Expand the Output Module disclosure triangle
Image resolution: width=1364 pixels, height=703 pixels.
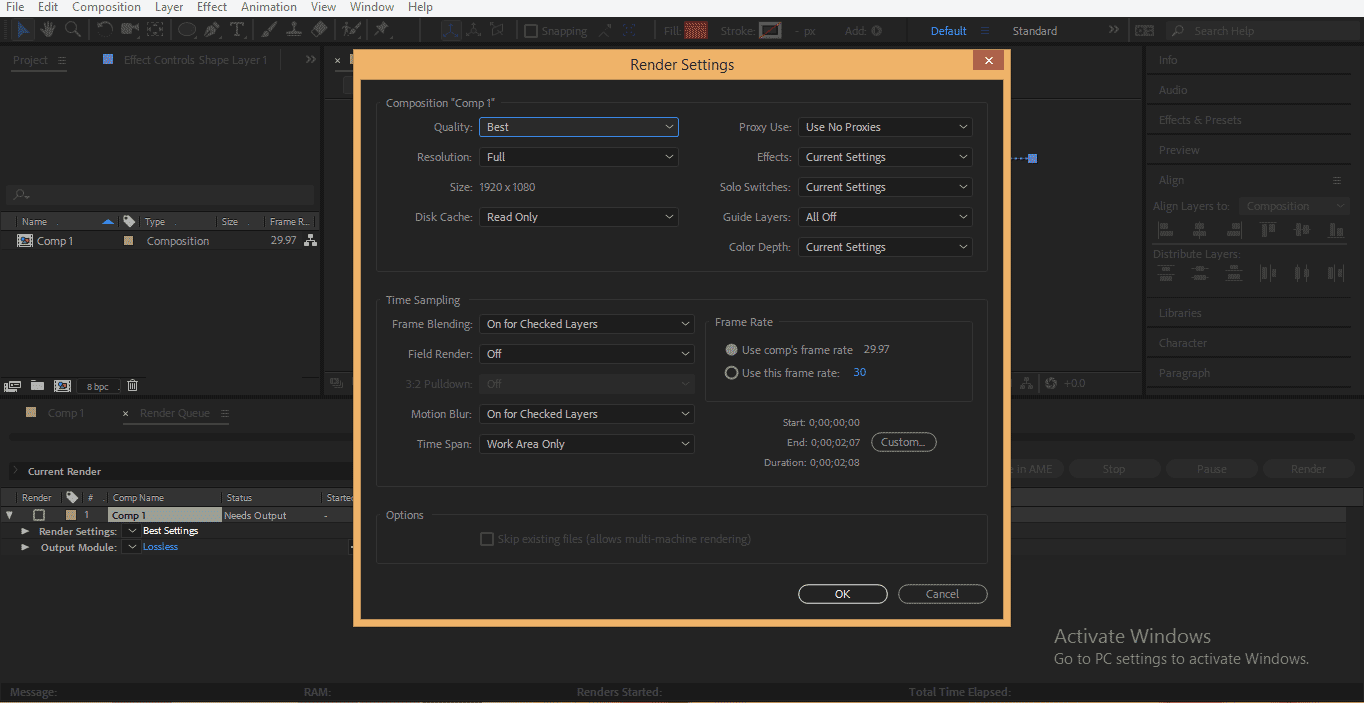[x=25, y=547]
